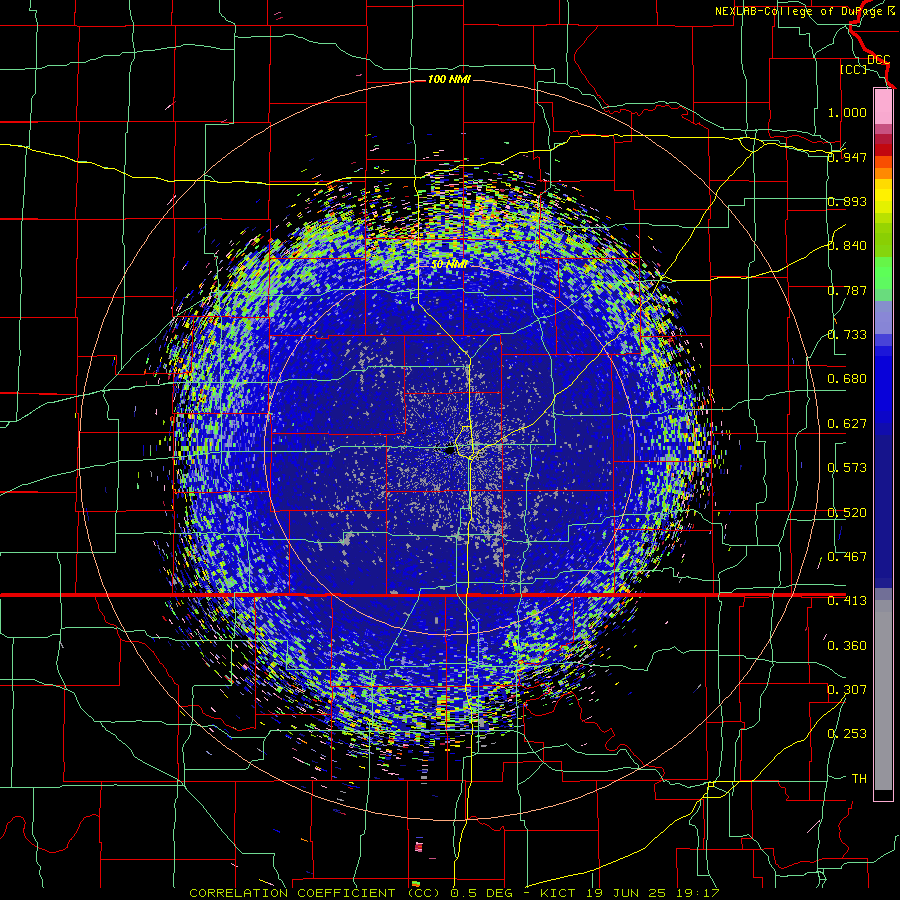Click the "0.787" legend value
This screenshot has height=900, width=900.
coord(847,290)
